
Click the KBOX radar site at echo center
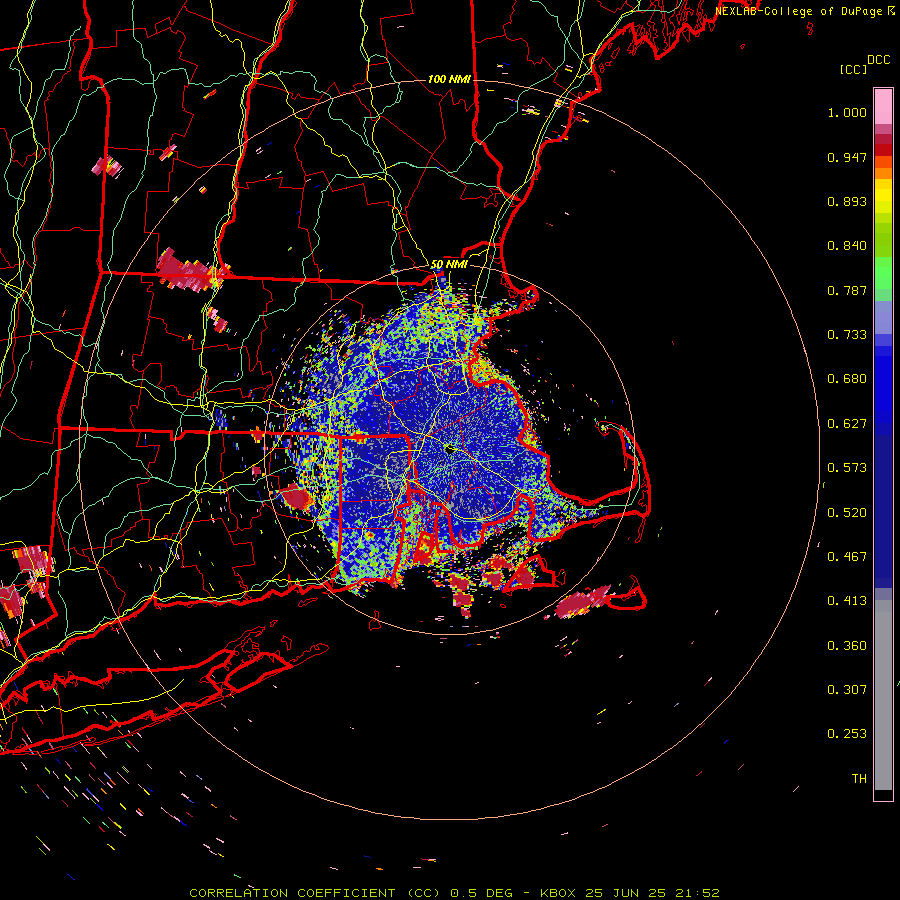[449, 450]
